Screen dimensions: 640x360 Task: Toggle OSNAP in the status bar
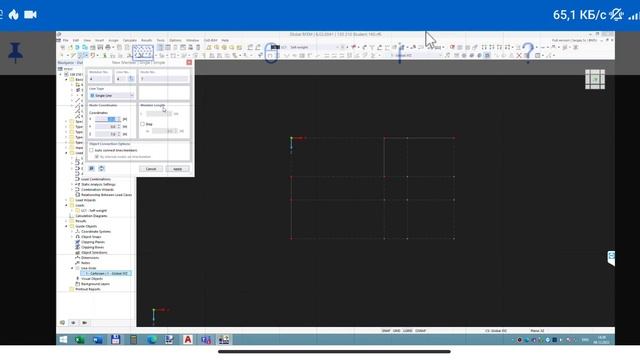(x=420, y=331)
